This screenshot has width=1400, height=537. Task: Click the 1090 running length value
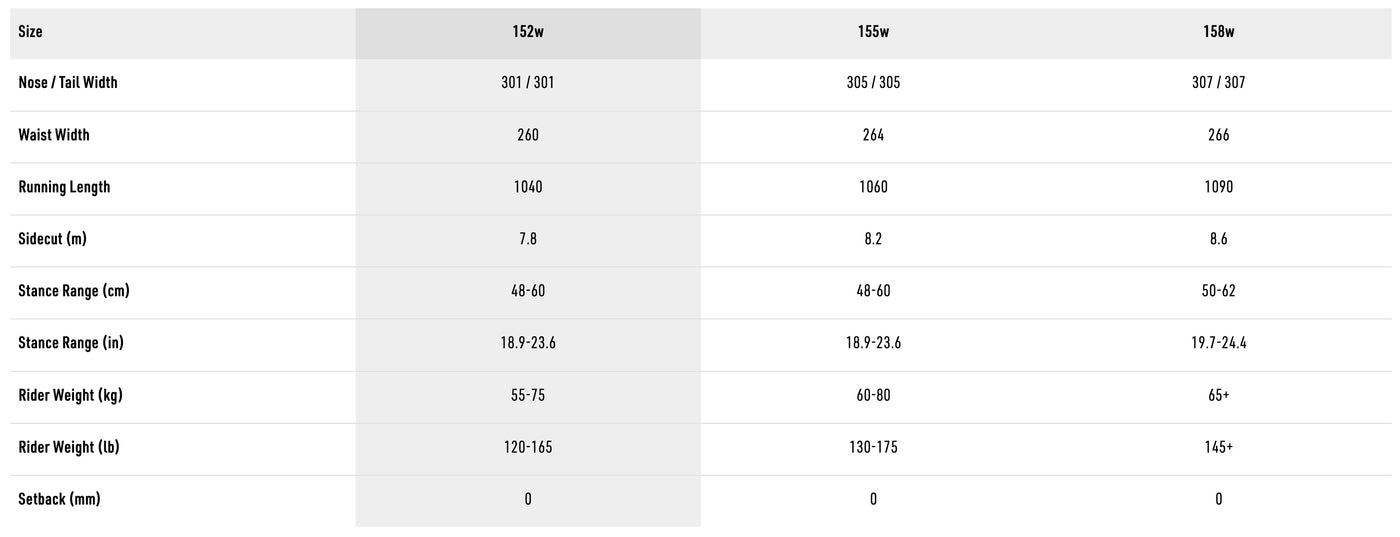coord(1218,187)
